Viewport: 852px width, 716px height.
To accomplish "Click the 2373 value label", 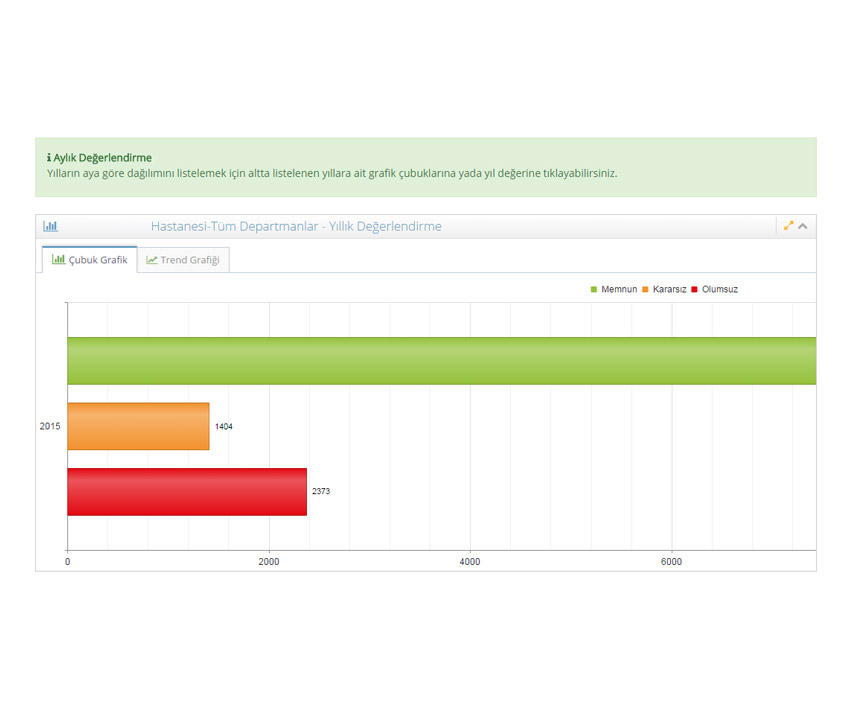I will point(321,491).
